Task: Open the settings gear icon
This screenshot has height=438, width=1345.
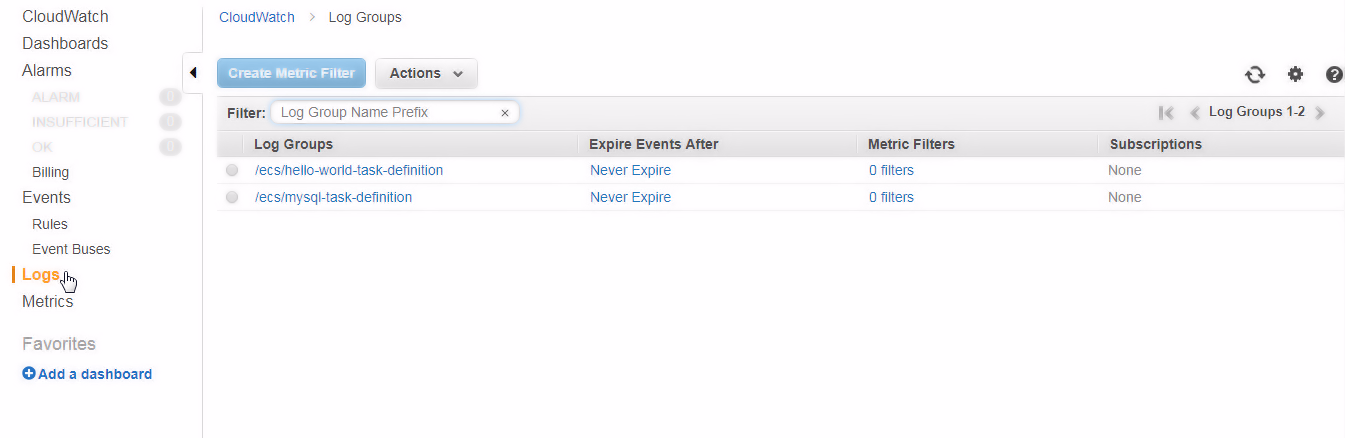Action: (1295, 74)
